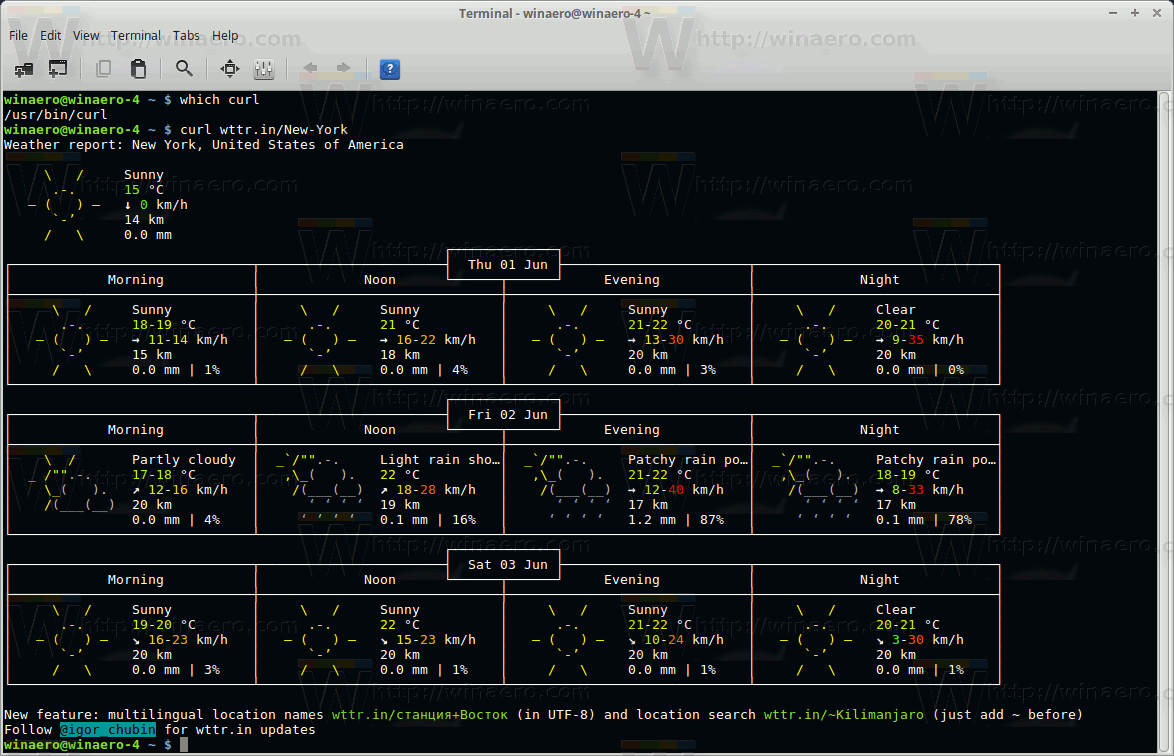Follow the highlighted @igor_chubin link
The height and width of the screenshot is (756, 1174).
click(x=107, y=729)
